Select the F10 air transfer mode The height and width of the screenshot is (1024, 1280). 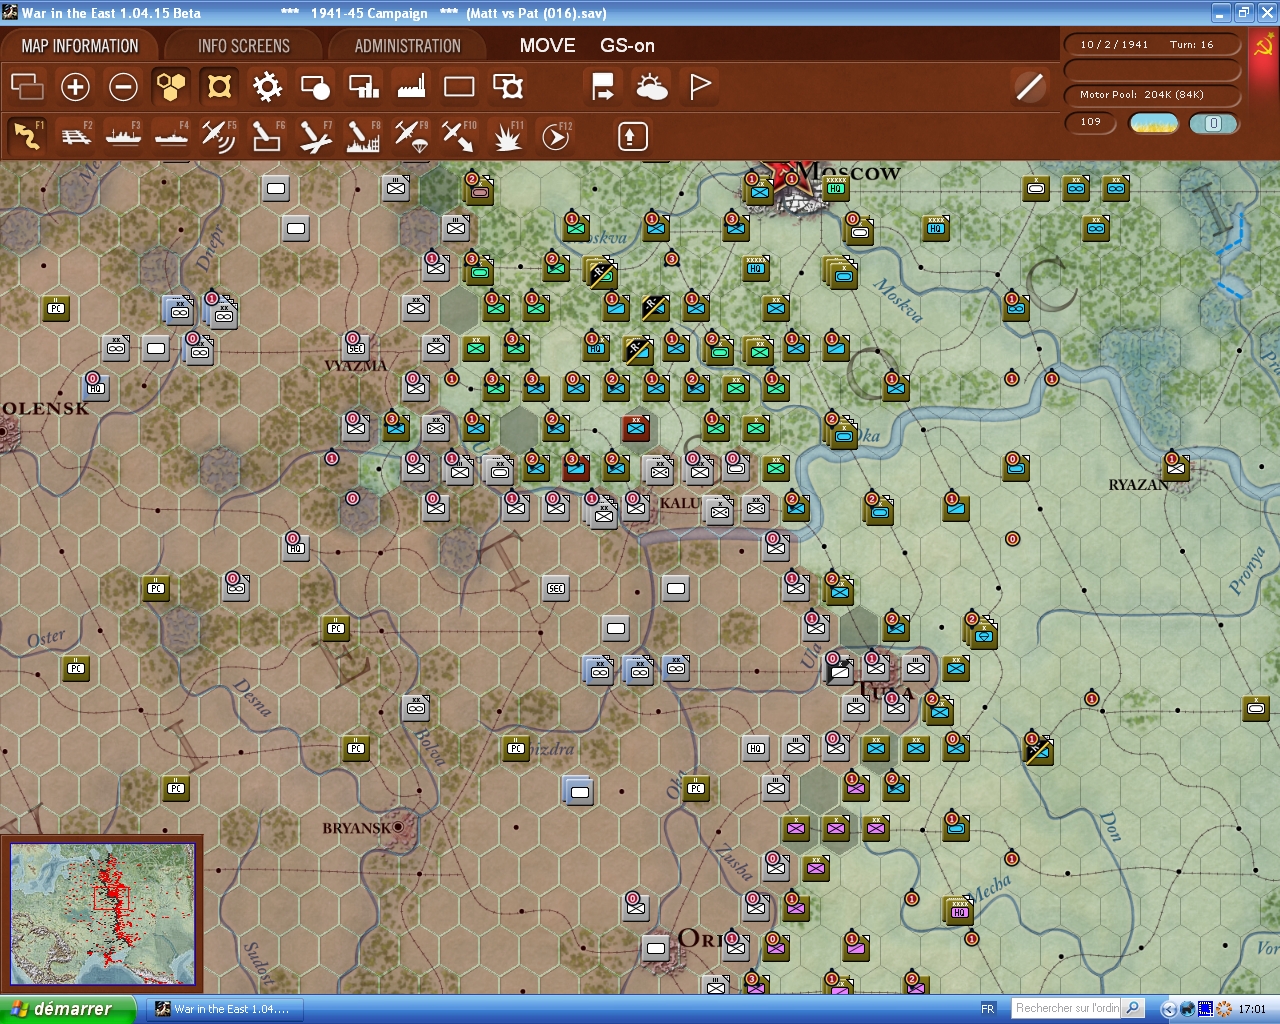click(459, 136)
